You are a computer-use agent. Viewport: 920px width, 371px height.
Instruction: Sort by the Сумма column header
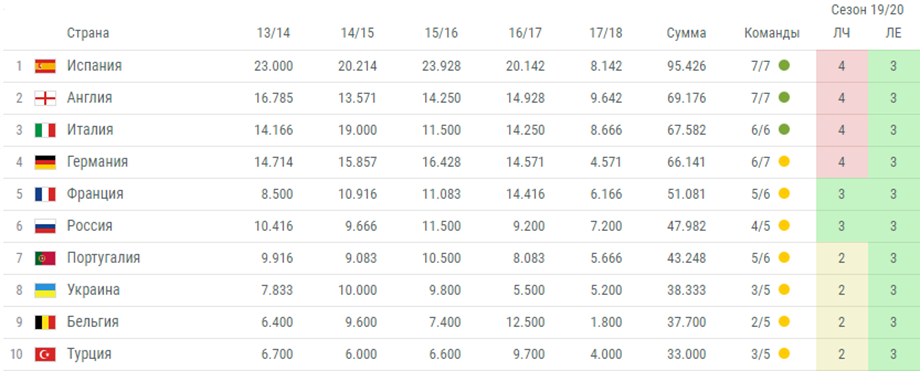pyautogui.click(x=686, y=33)
